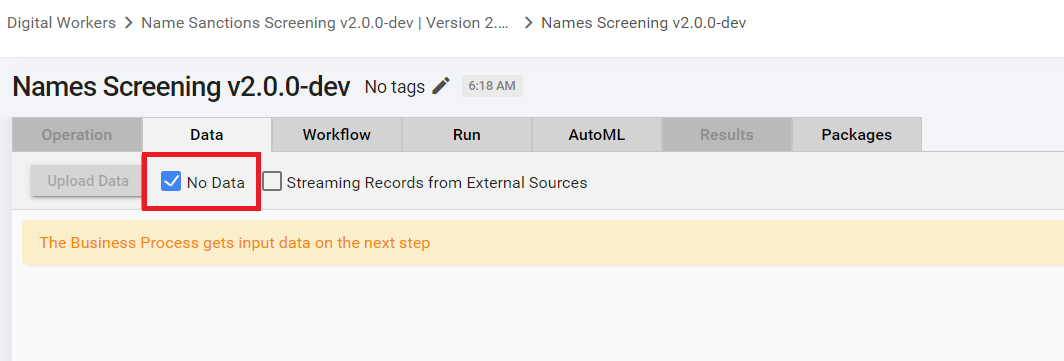
Task: Uncheck the No Data checkbox
Action: click(x=171, y=182)
